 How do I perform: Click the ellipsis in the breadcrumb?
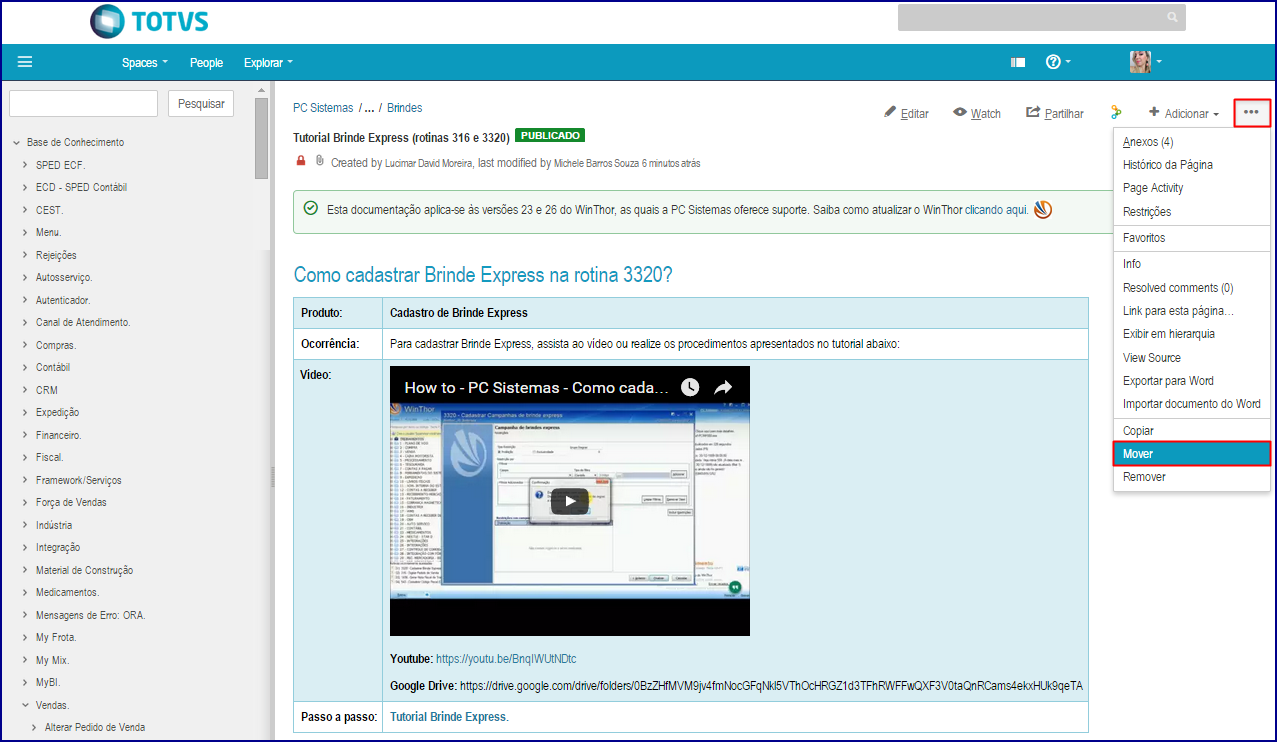click(x=369, y=108)
